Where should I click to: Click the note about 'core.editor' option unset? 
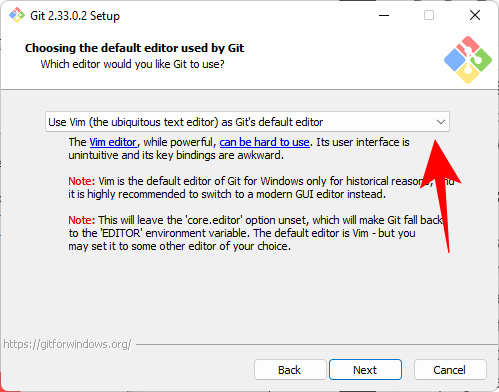256,233
